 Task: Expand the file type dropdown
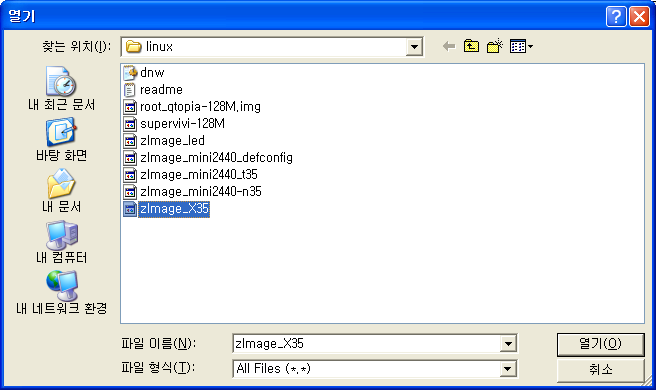[508, 369]
